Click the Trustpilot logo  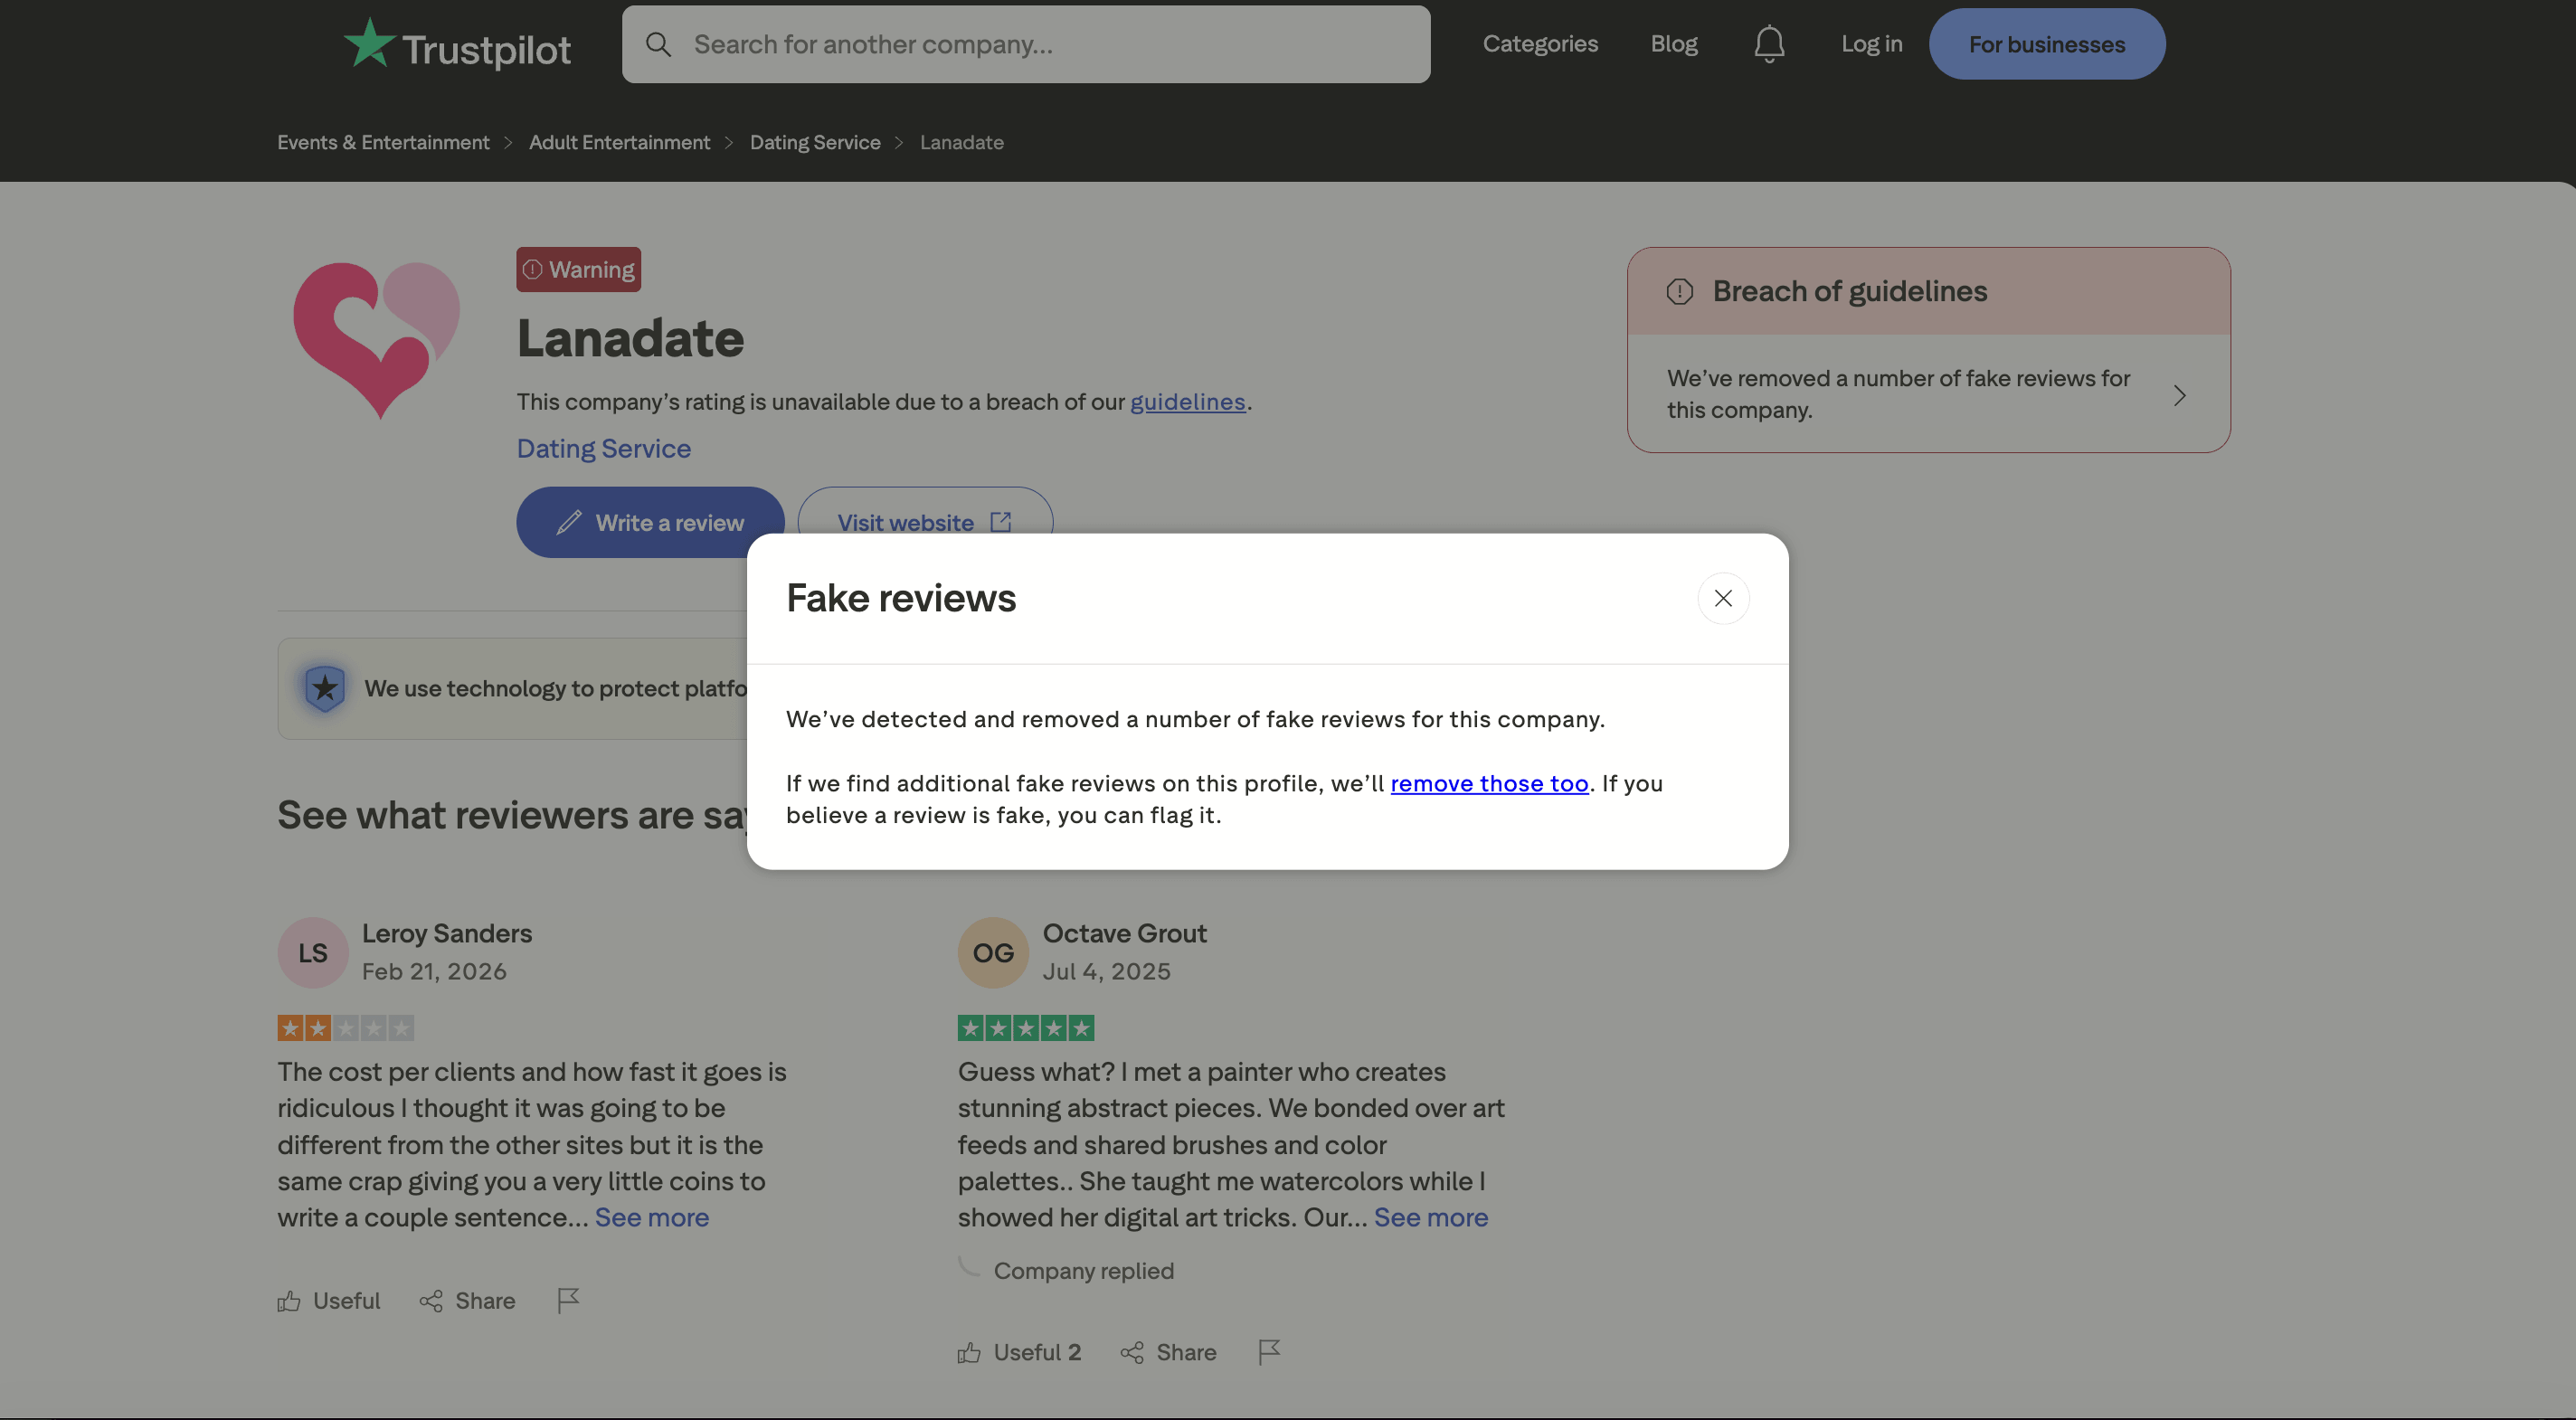click(457, 44)
